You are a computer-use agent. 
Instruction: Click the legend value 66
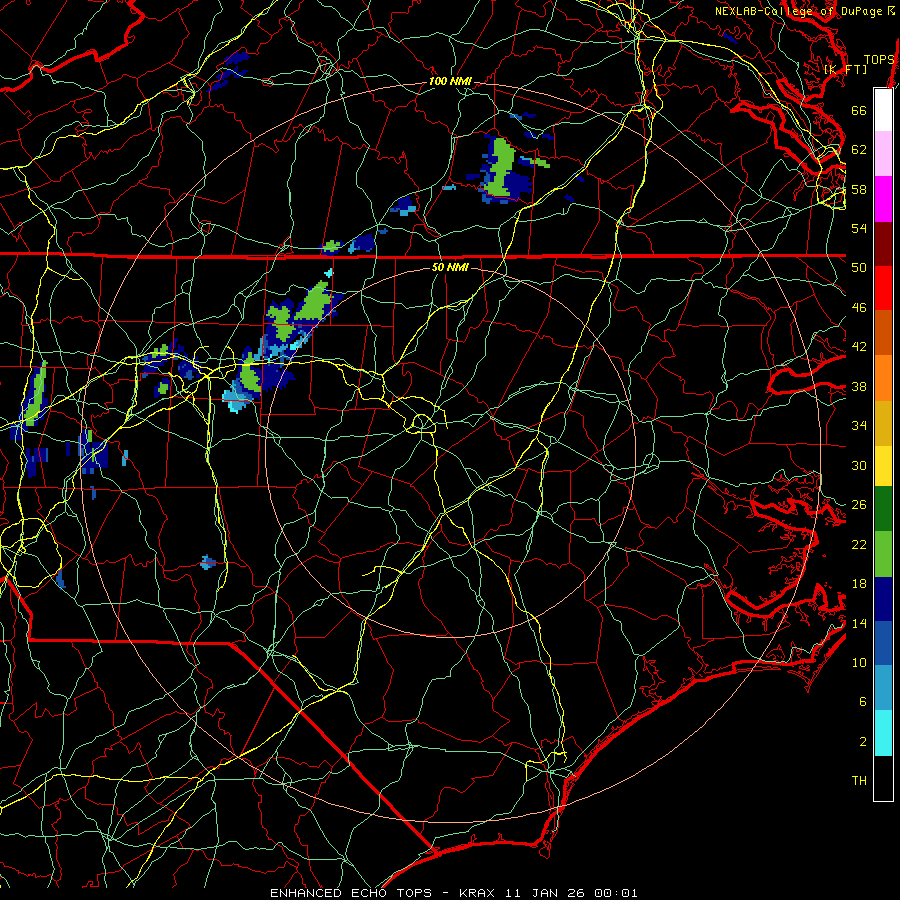pos(859,110)
